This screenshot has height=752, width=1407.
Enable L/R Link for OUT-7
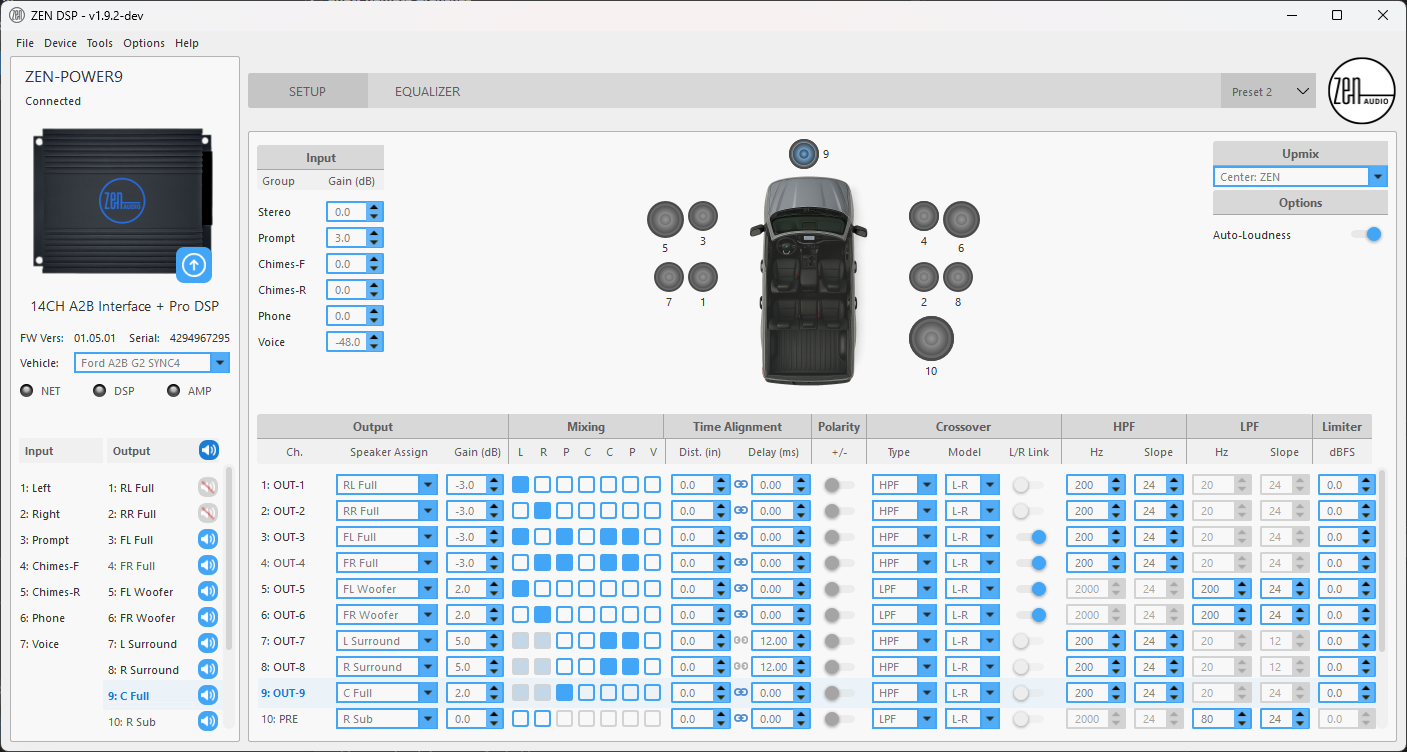1028,641
